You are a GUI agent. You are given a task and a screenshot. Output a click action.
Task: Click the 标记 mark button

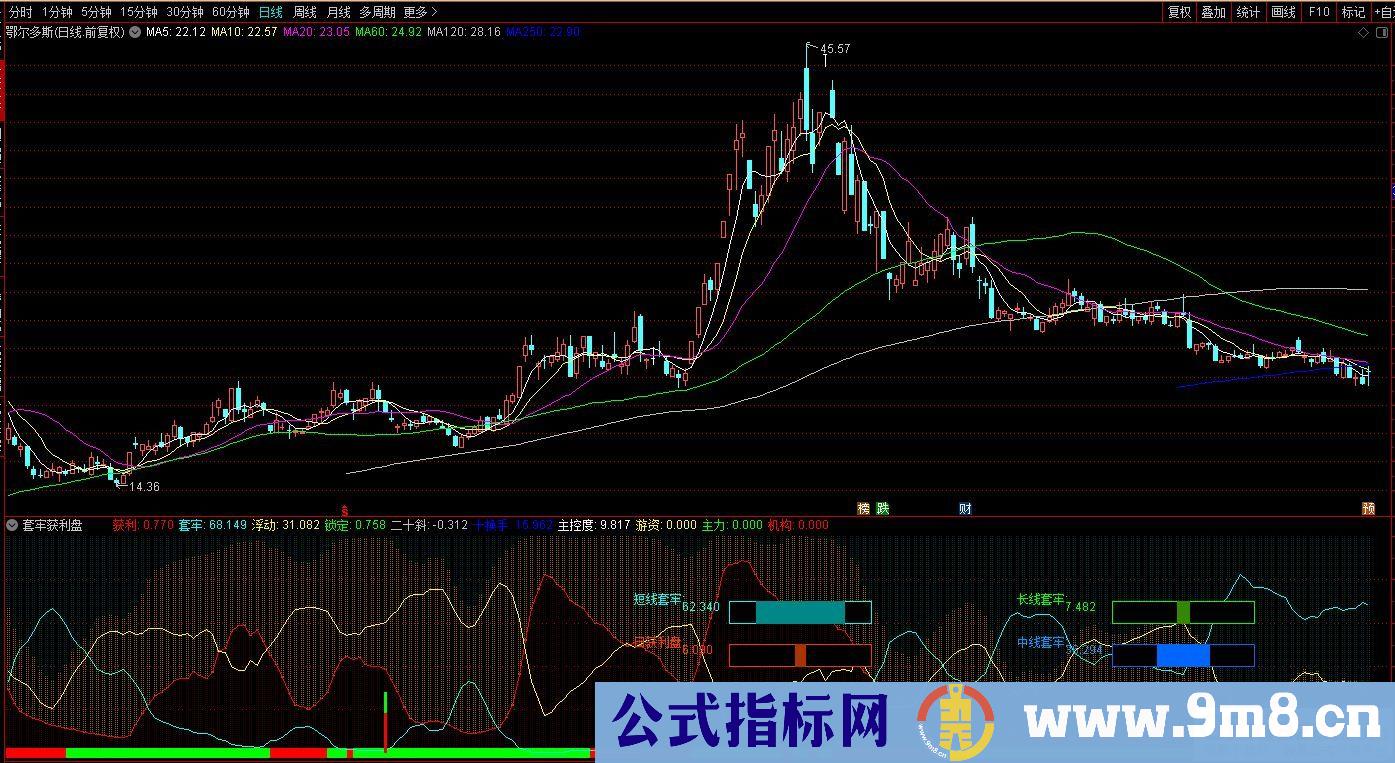point(1353,12)
